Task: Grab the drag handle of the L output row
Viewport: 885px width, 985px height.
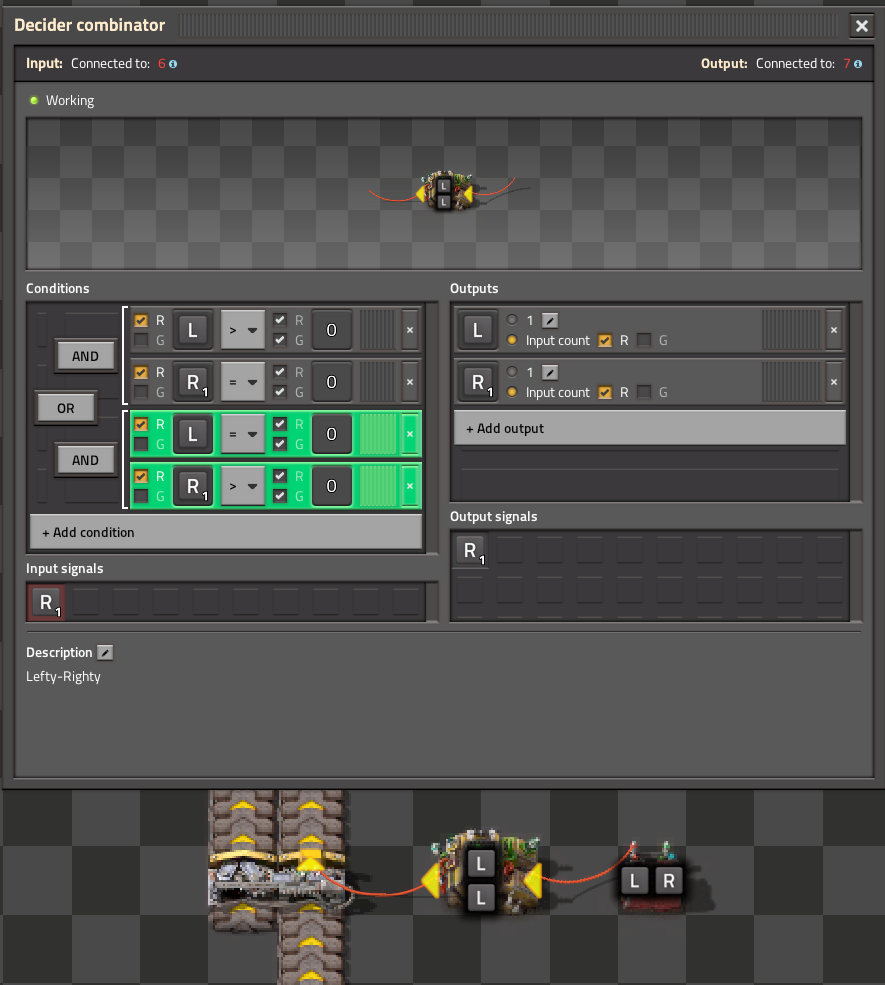Action: pos(791,330)
